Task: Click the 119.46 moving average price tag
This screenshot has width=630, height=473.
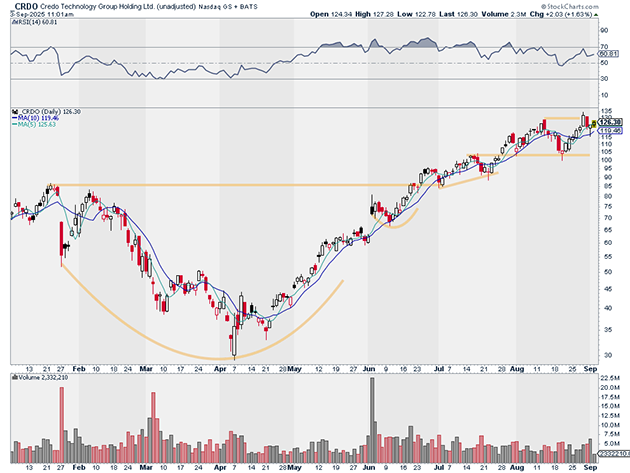Action: pyautogui.click(x=609, y=130)
